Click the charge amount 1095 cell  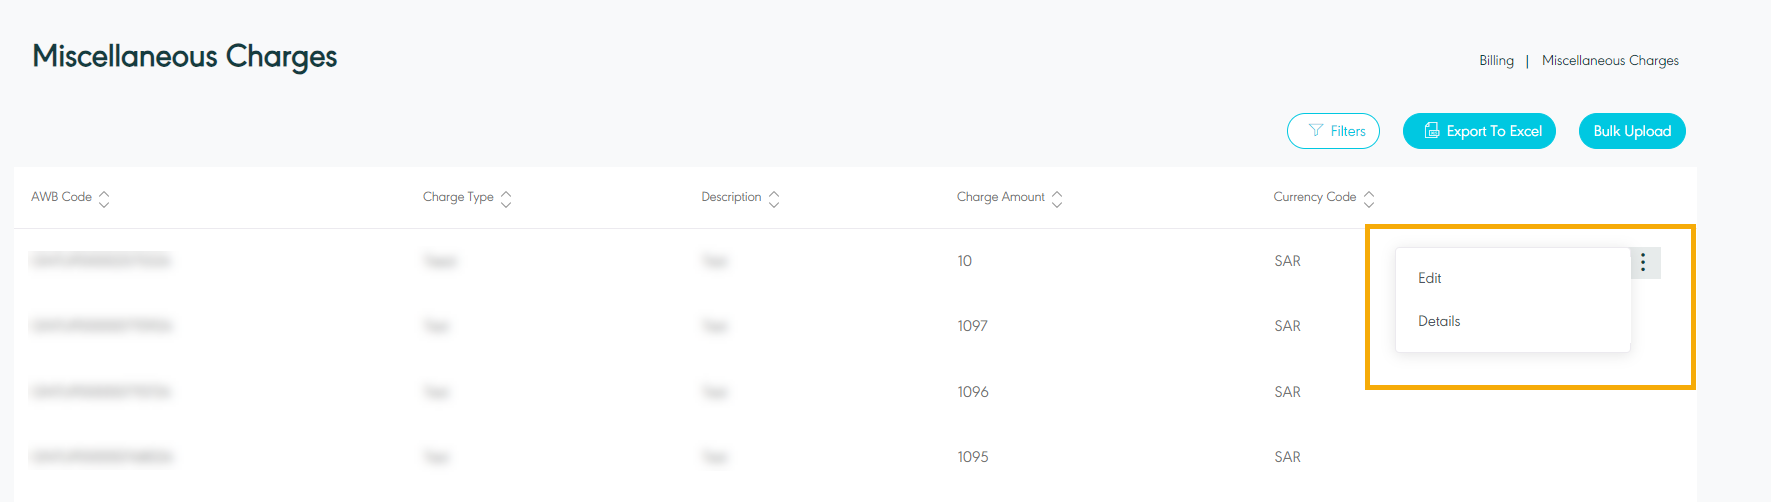[x=972, y=457]
